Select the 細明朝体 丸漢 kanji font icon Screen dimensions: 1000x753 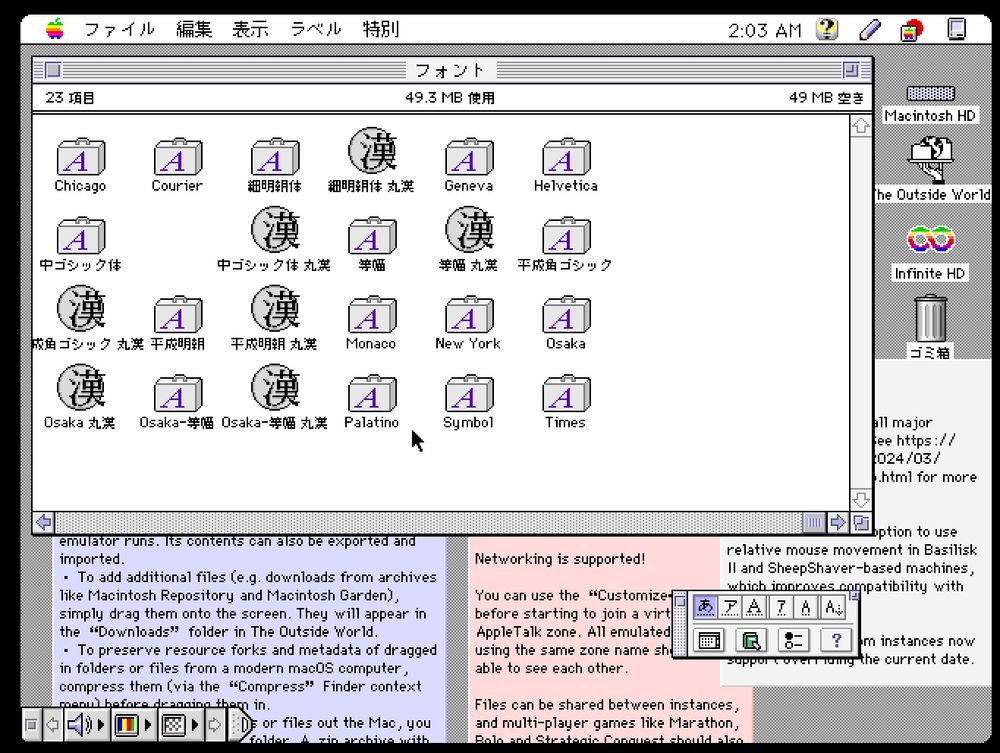click(372, 150)
